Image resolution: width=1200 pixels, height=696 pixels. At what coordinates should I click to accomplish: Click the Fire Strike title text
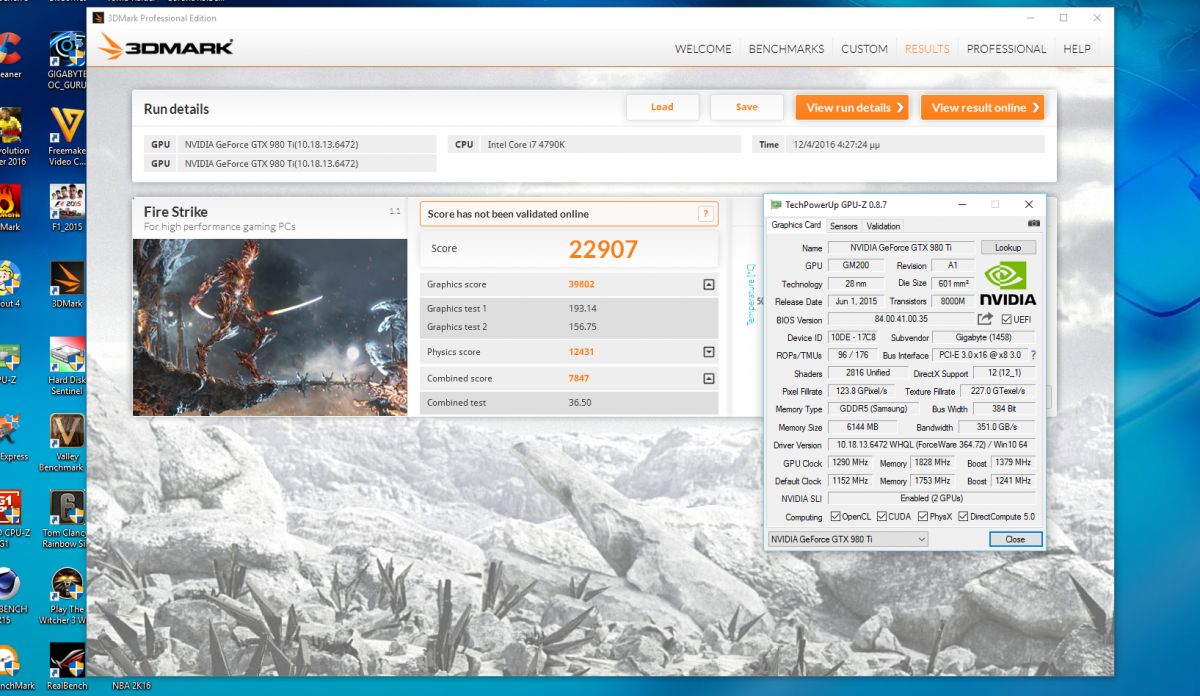[176, 212]
